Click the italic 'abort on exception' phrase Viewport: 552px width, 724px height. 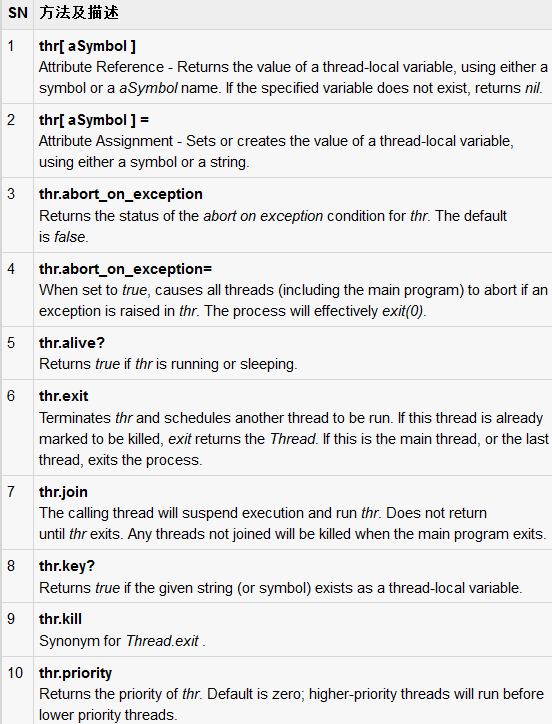pyautogui.click(x=263, y=216)
